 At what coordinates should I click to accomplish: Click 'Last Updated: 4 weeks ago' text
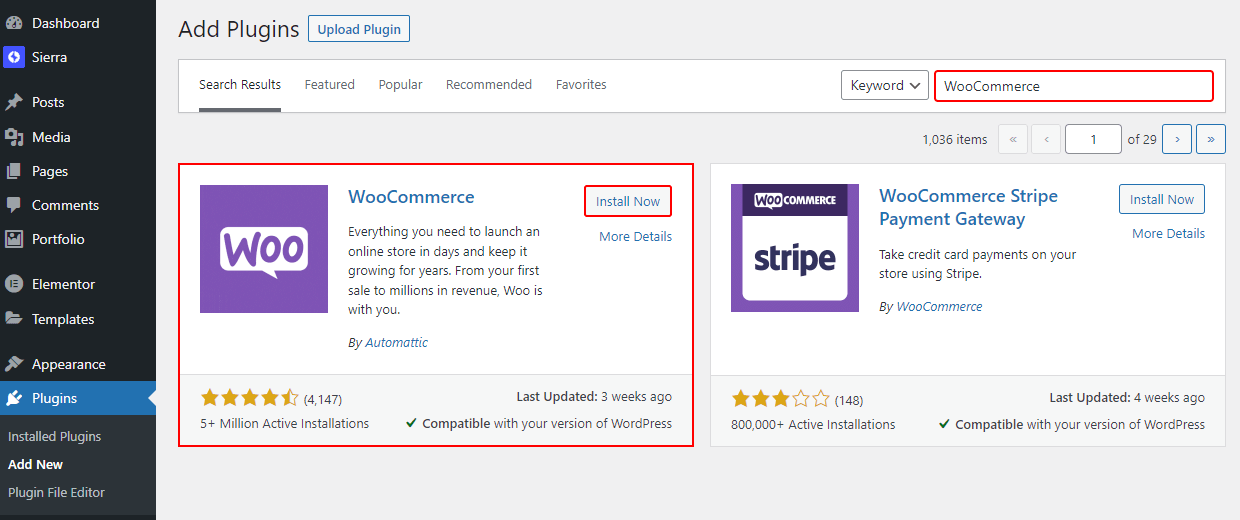[x=1127, y=398]
